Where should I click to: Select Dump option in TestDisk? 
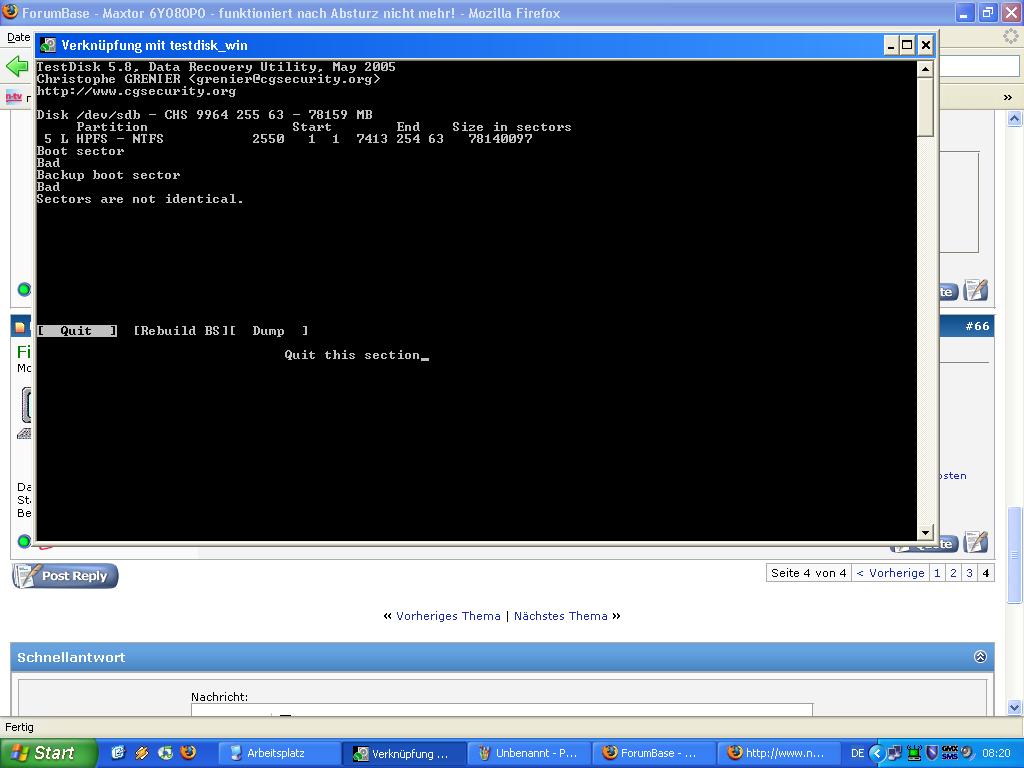[269, 330]
